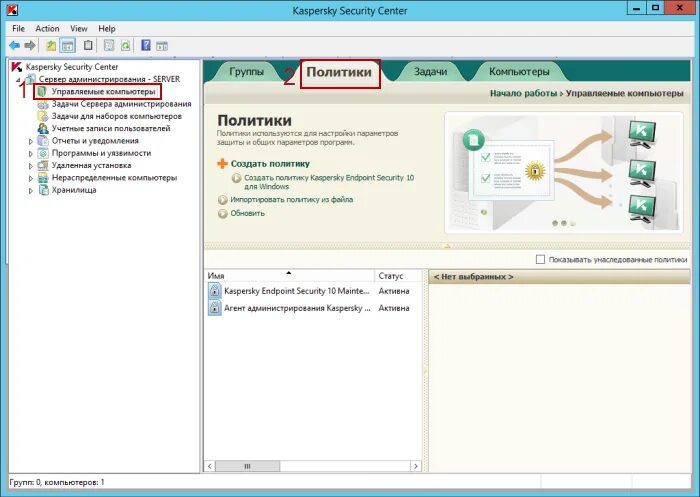Click the Удаленная установка icon

(43, 165)
